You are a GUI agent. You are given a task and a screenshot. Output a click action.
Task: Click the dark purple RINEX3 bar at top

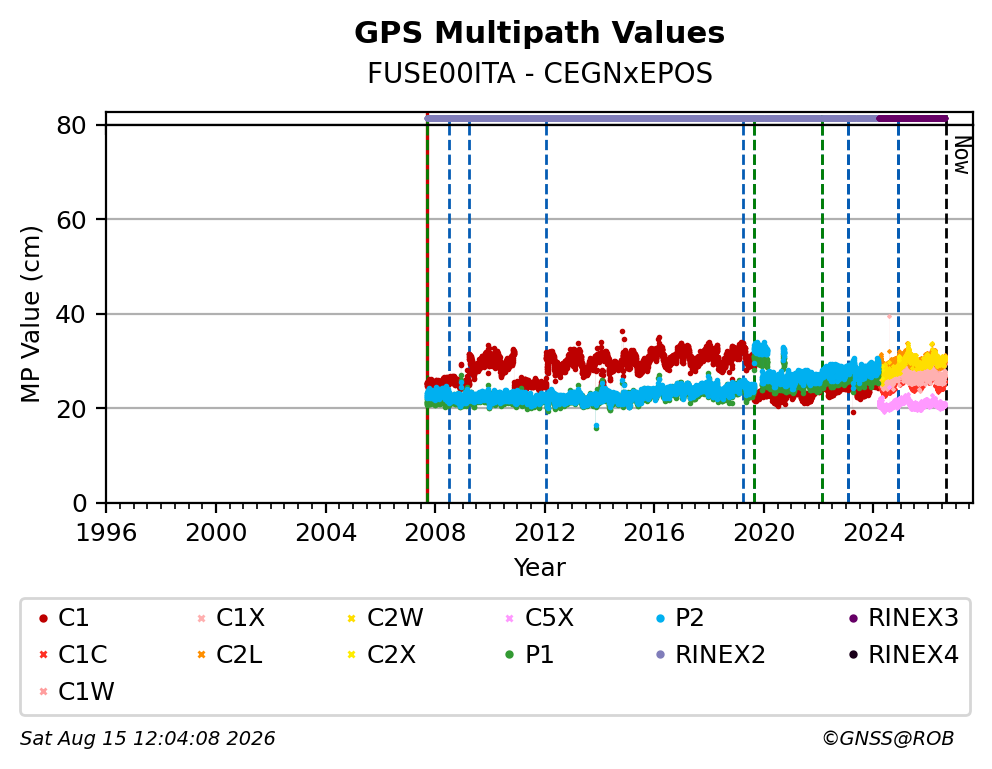(x=912, y=118)
